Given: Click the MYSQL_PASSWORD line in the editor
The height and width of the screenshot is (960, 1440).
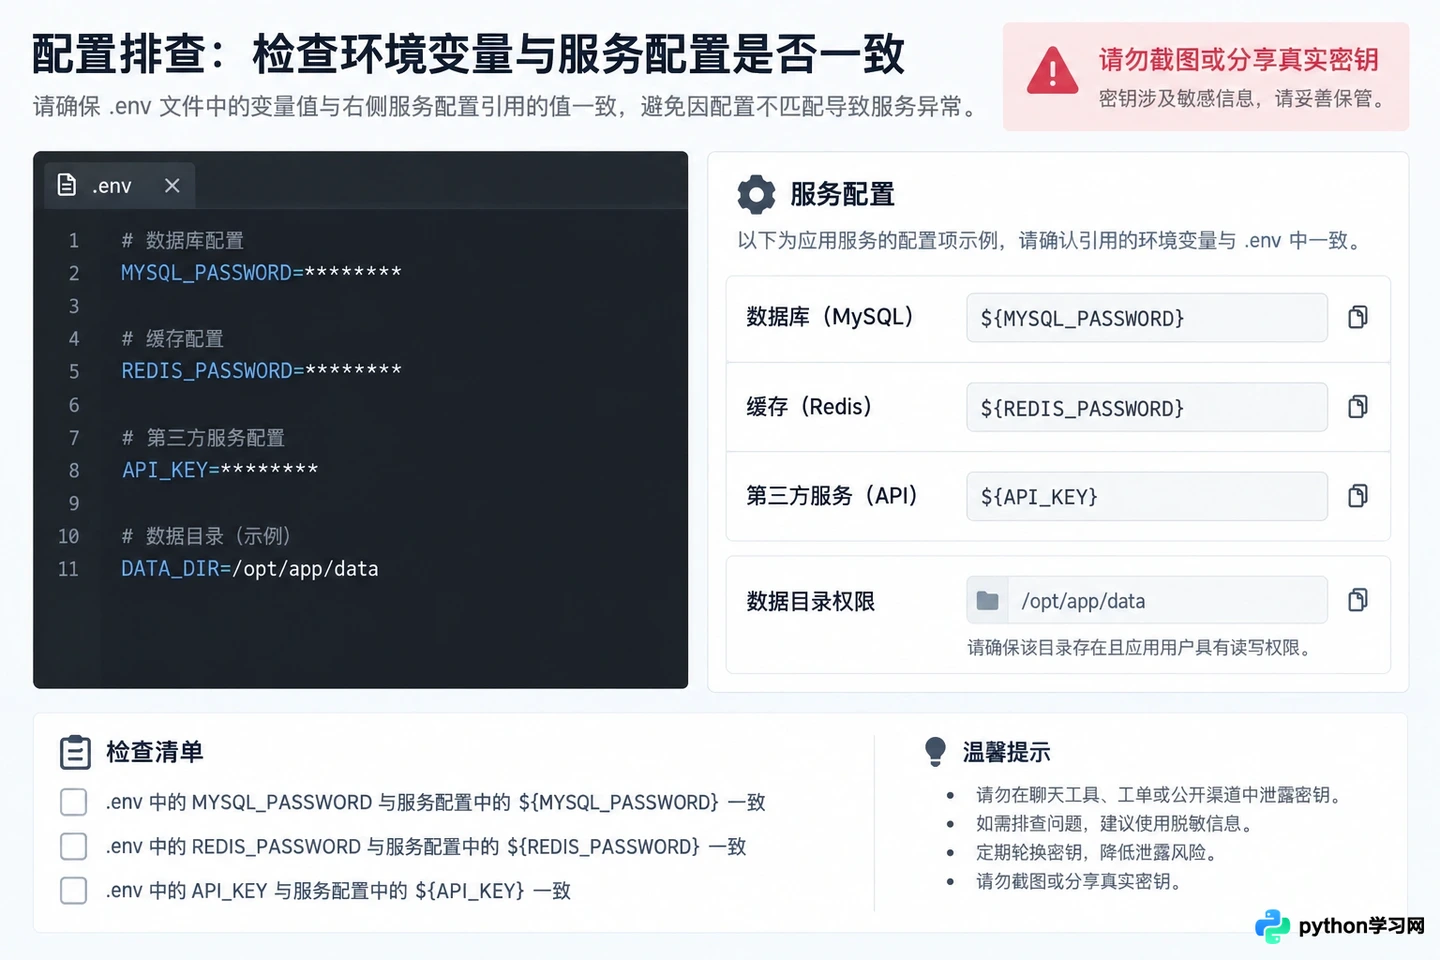Looking at the screenshot, I should [x=261, y=272].
